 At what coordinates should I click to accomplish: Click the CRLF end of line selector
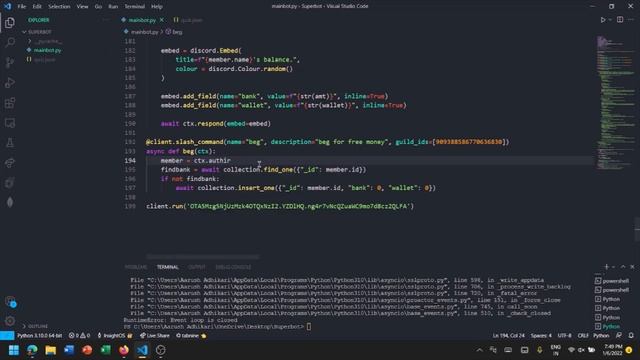tap(583, 336)
